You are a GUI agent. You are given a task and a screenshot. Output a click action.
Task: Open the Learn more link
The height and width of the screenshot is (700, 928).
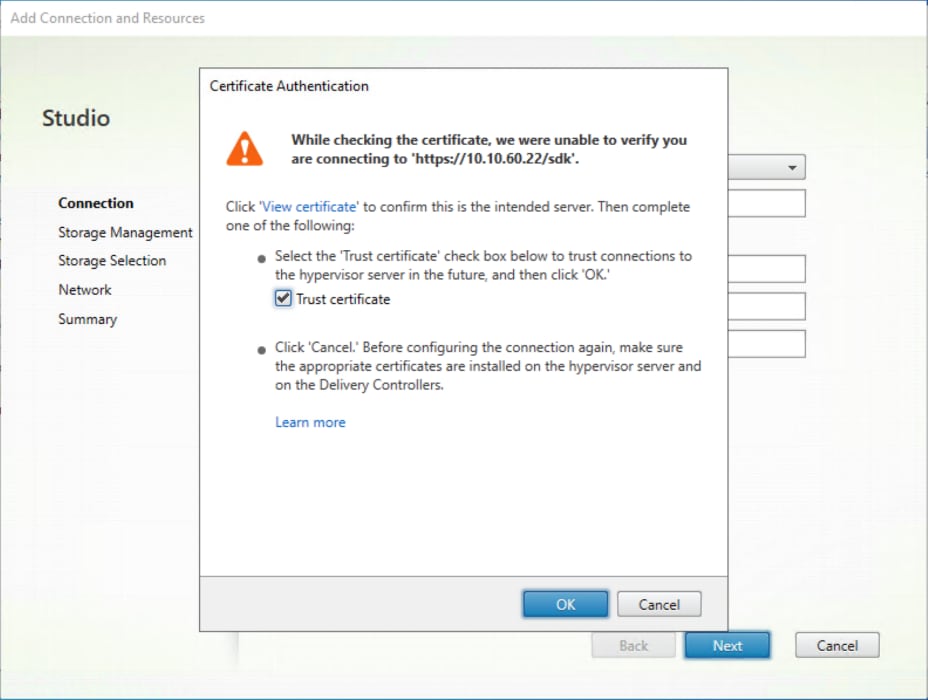pos(310,422)
